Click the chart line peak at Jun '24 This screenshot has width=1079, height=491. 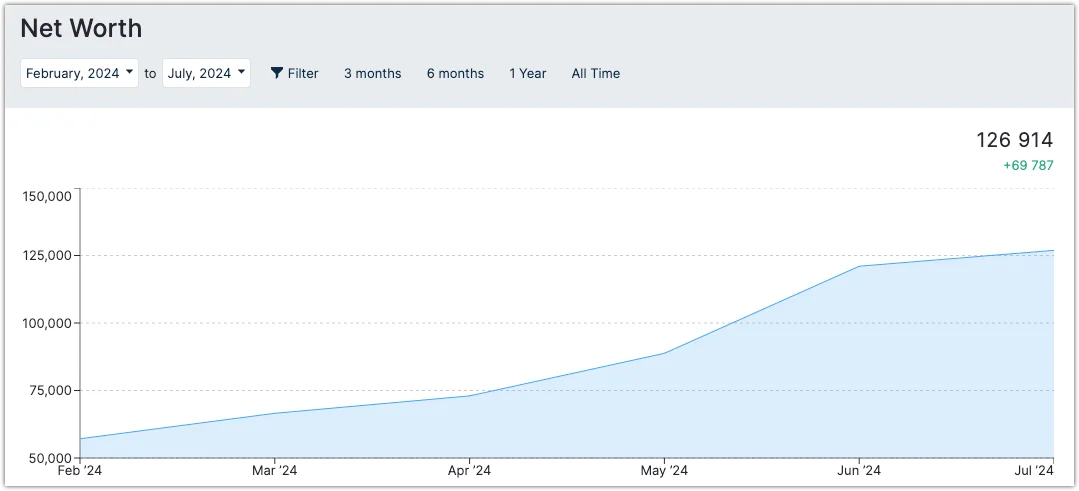coord(859,266)
